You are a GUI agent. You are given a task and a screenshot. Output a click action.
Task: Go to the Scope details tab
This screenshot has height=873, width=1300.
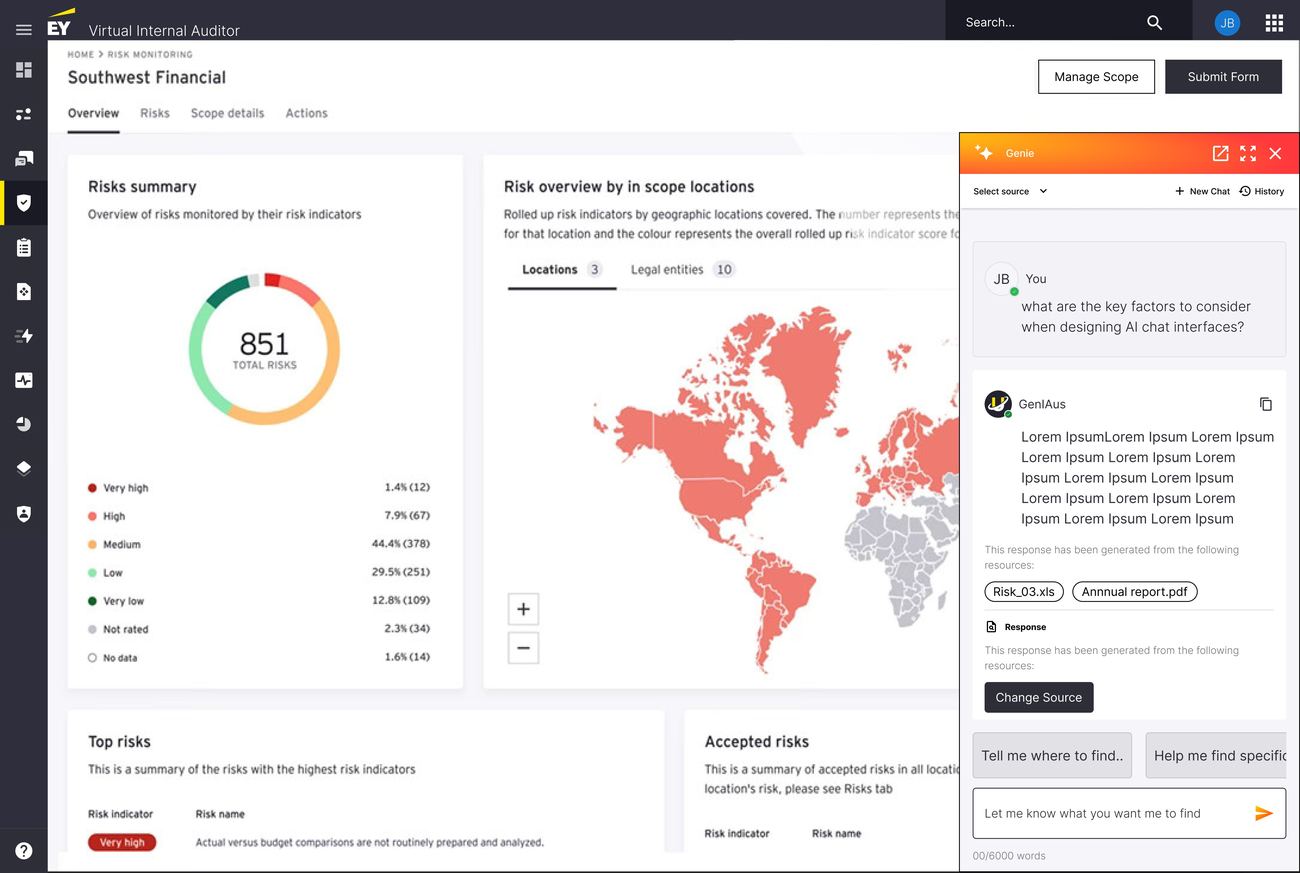coord(228,113)
